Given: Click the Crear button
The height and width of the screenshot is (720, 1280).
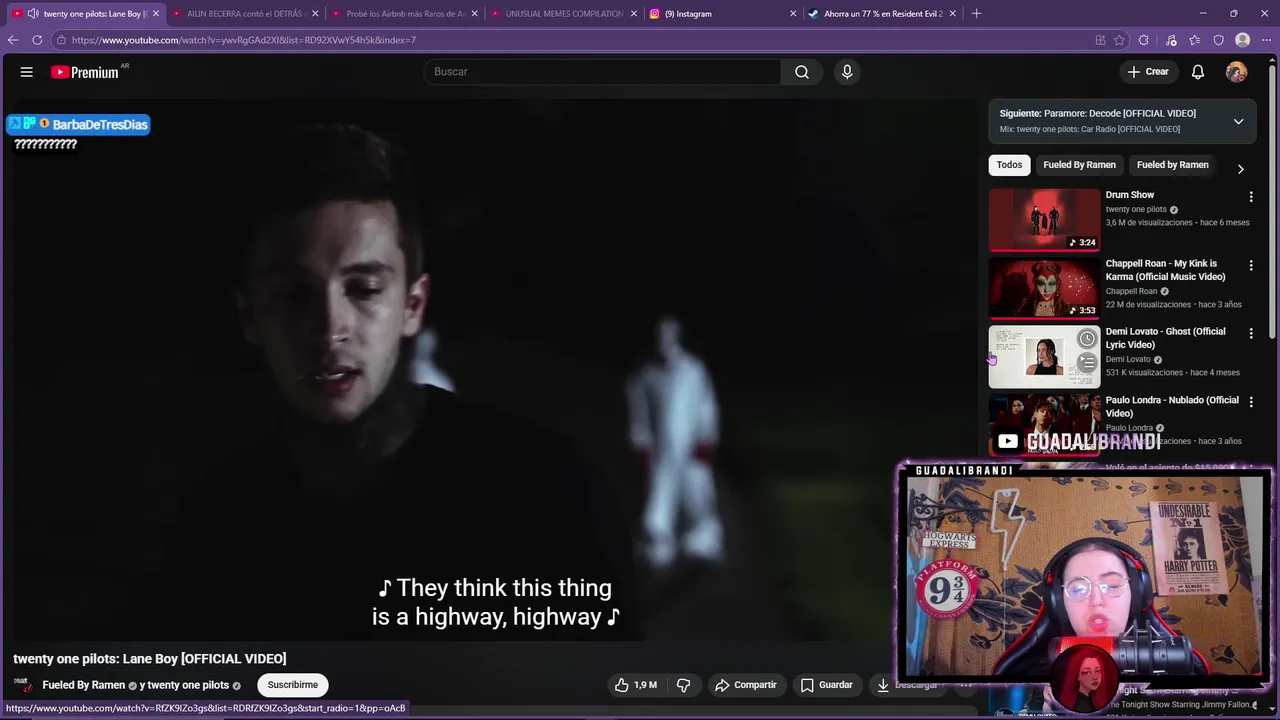Looking at the screenshot, I should pos(1148,72).
